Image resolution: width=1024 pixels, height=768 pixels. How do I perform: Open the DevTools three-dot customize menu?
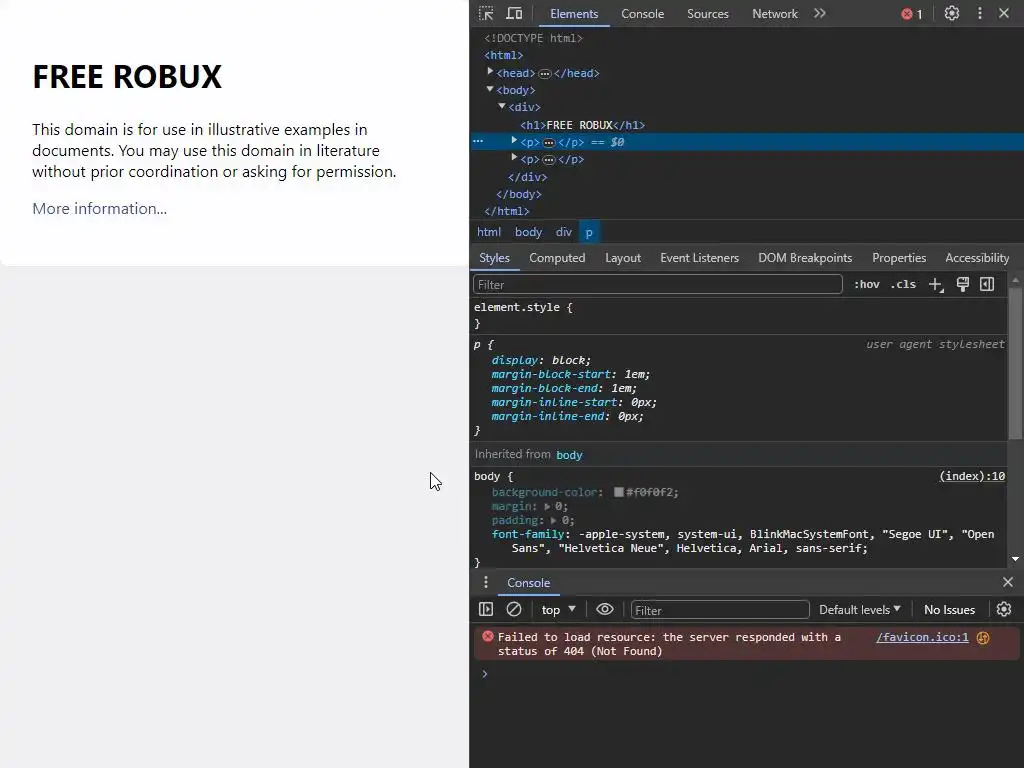point(980,13)
